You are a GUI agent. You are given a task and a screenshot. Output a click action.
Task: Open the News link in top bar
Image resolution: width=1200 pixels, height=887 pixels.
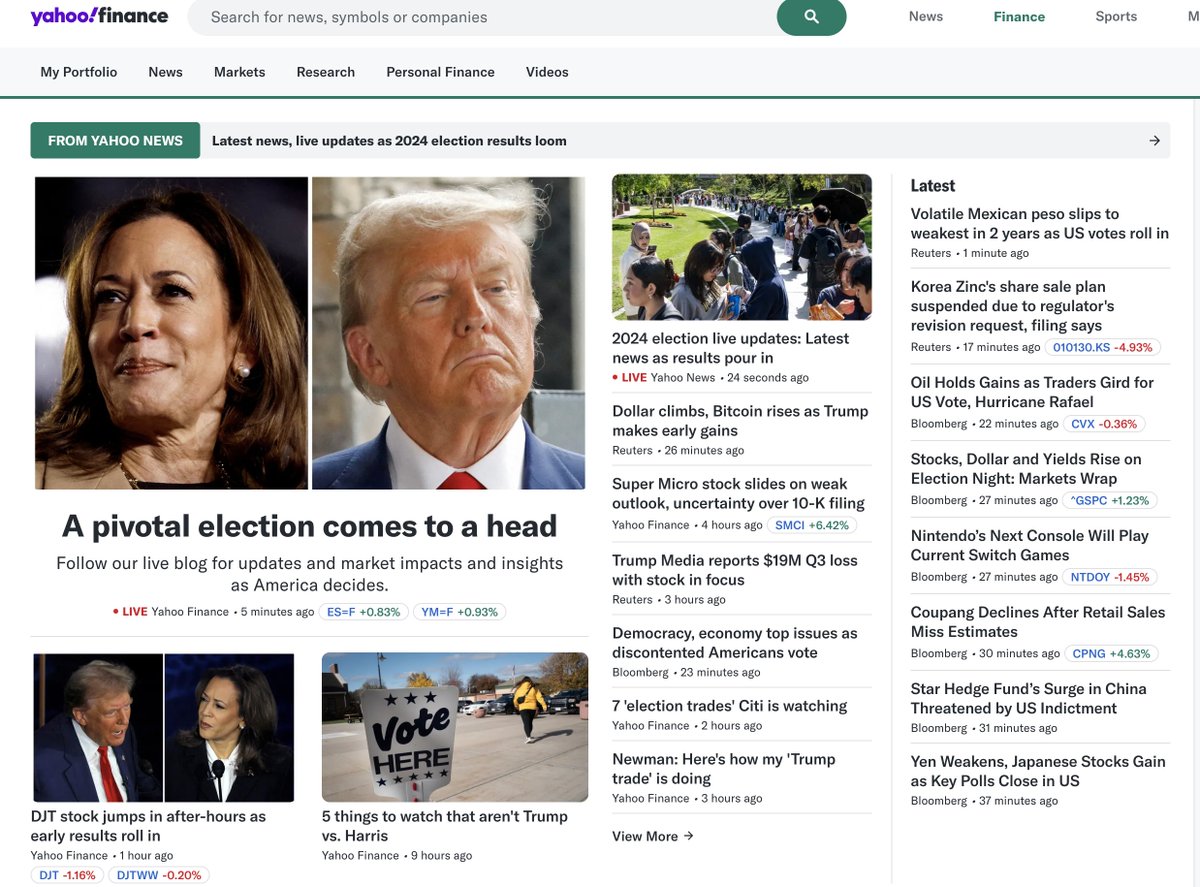coord(926,16)
